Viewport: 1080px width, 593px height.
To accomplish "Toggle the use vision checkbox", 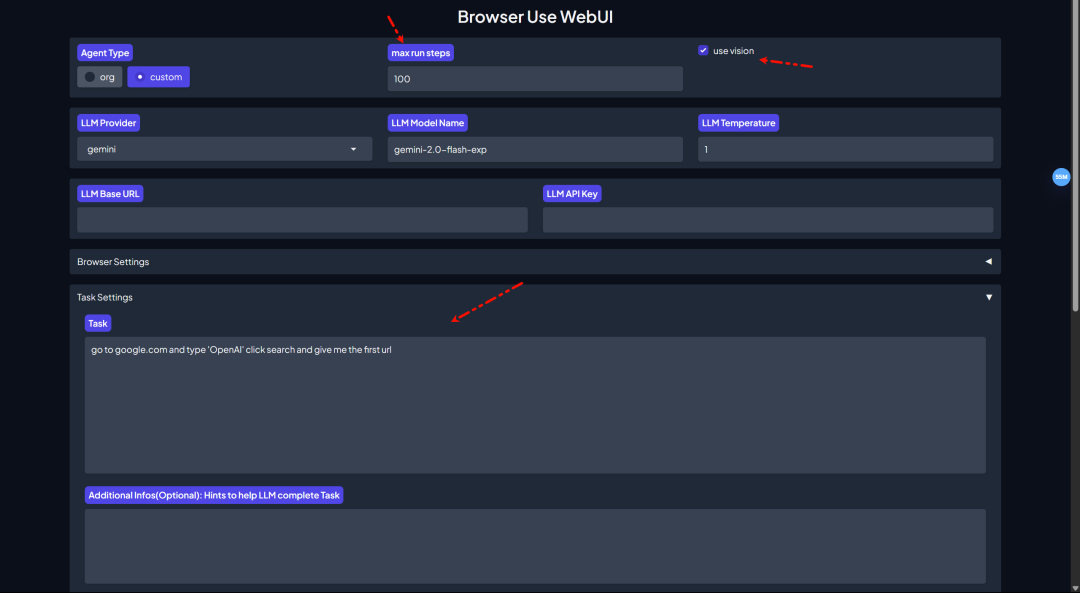I will tap(703, 50).
